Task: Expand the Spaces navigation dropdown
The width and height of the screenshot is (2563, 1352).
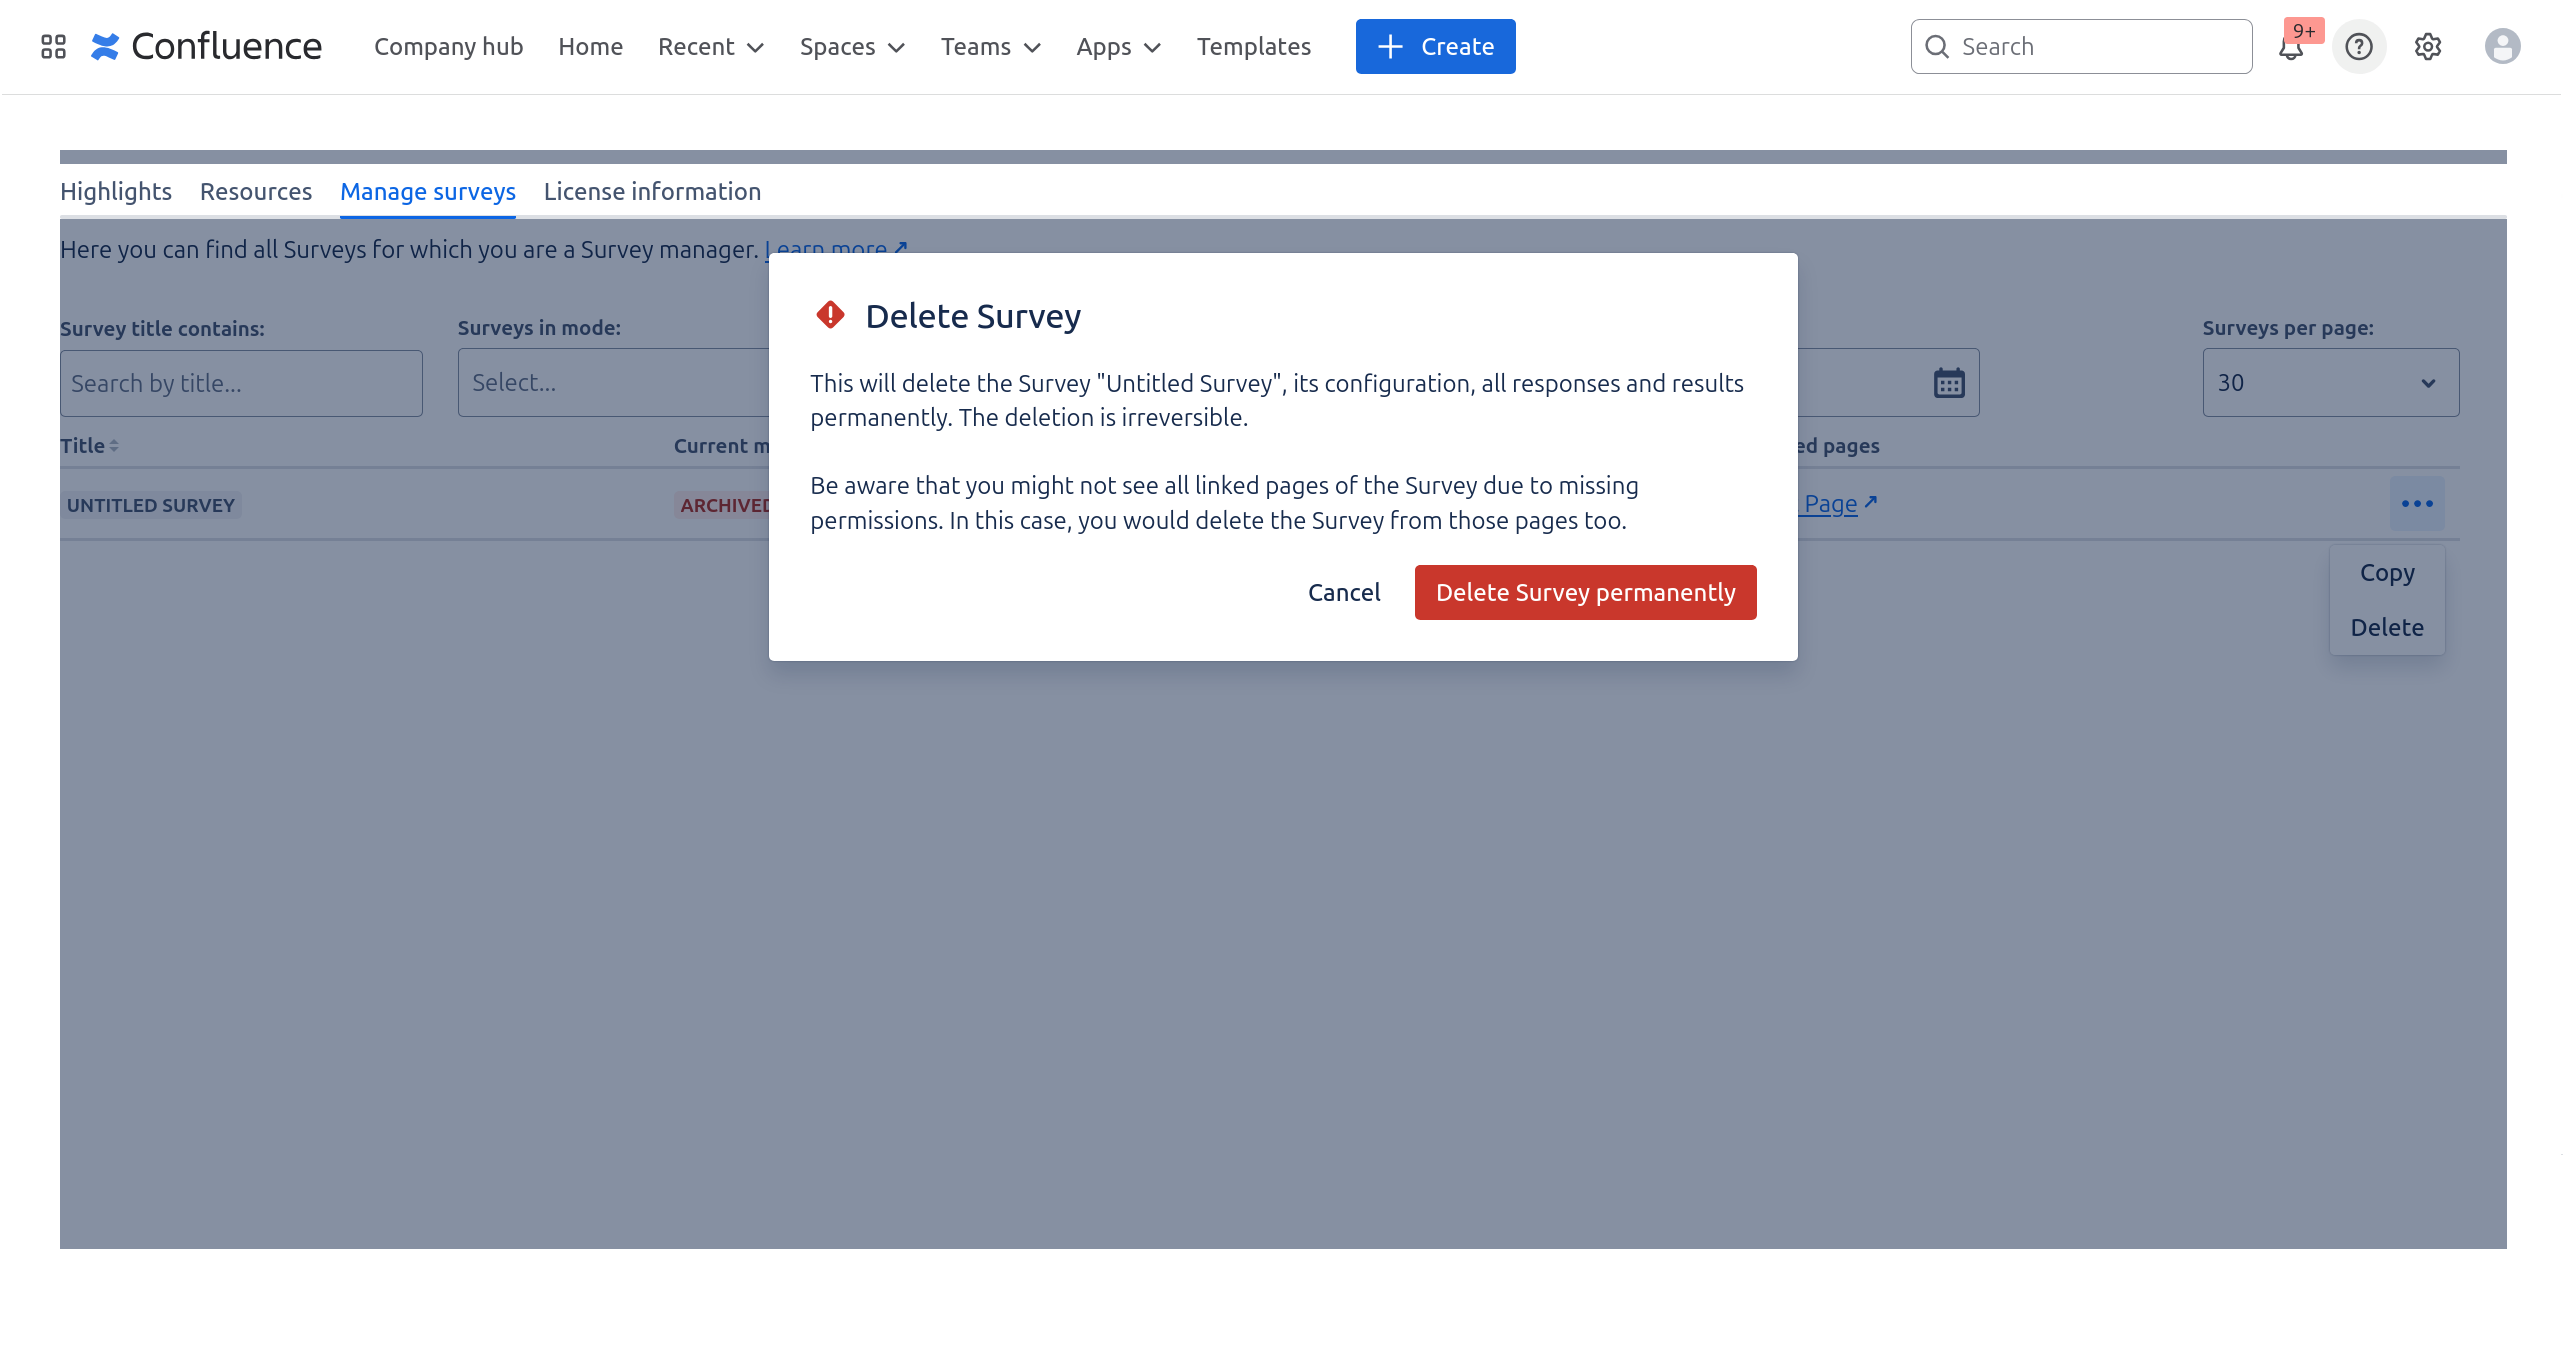Action: point(851,46)
